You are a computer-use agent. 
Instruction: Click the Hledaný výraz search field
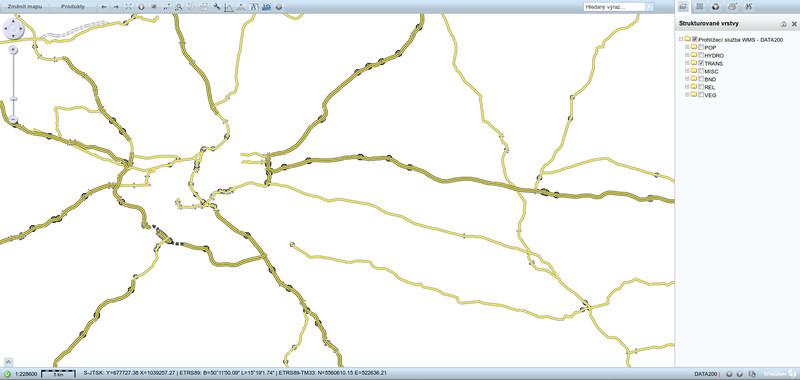coord(615,7)
